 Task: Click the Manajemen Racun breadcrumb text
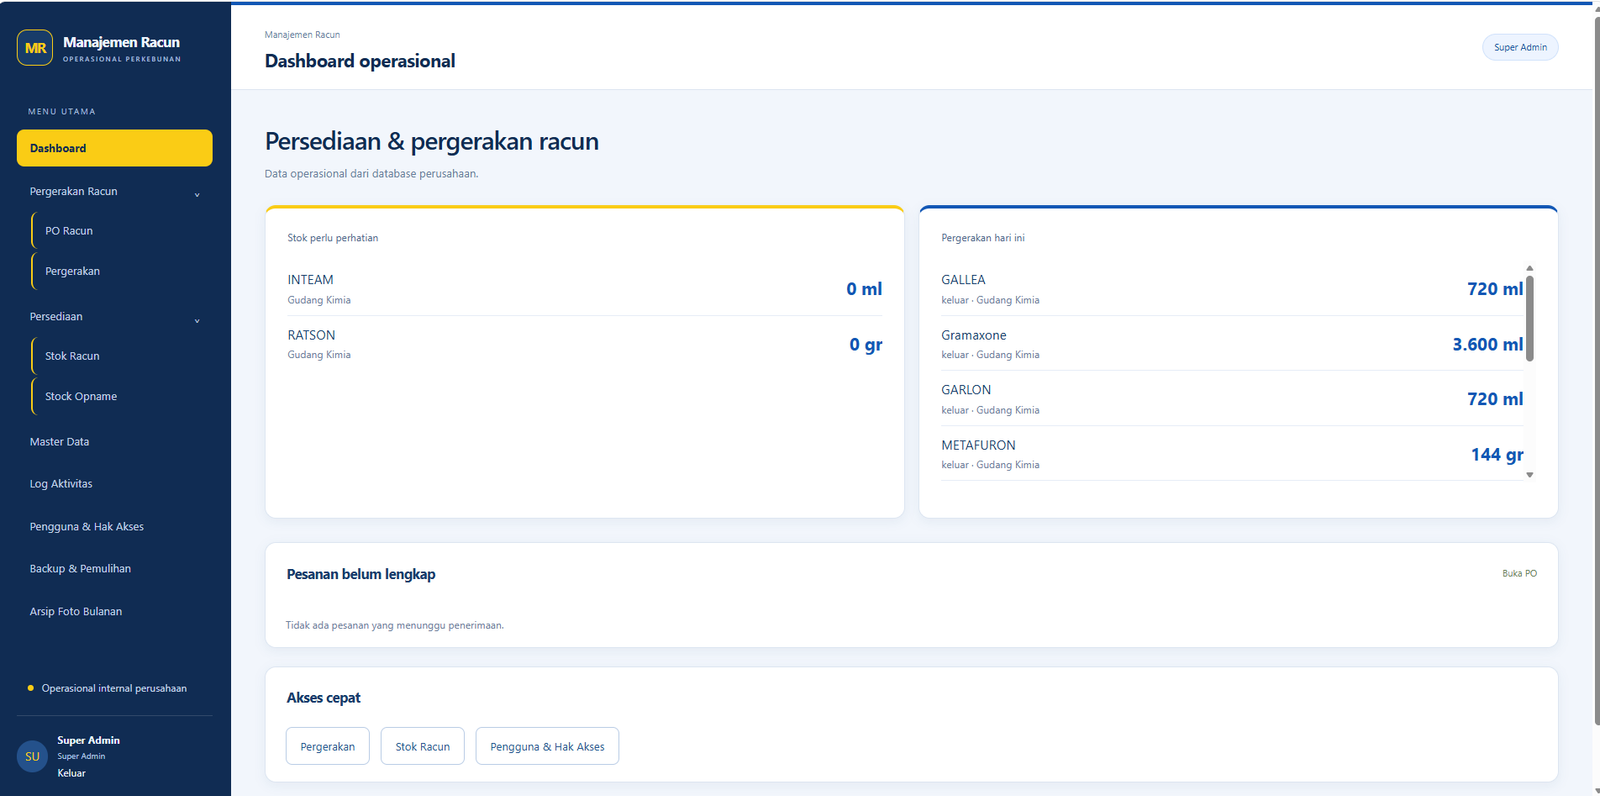[302, 35]
